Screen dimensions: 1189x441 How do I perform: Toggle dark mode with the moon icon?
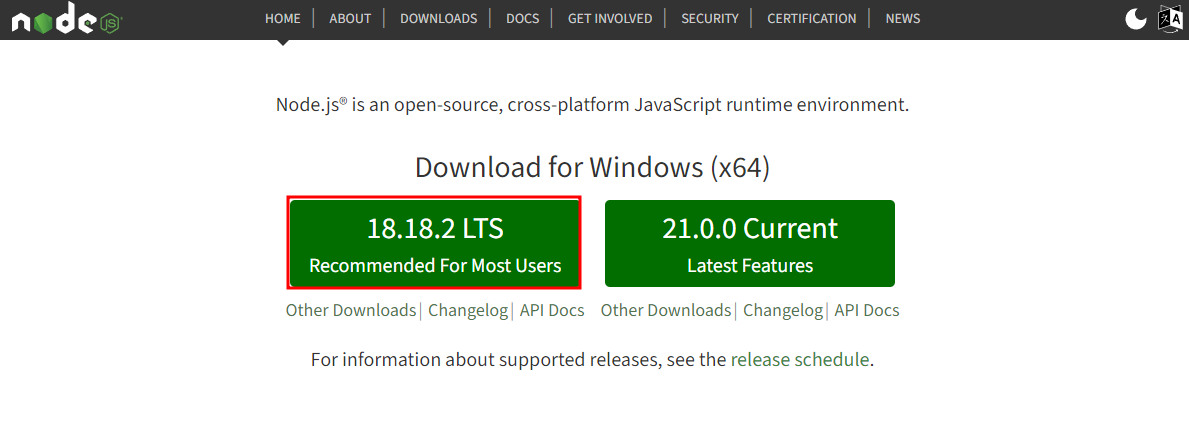click(1135, 19)
